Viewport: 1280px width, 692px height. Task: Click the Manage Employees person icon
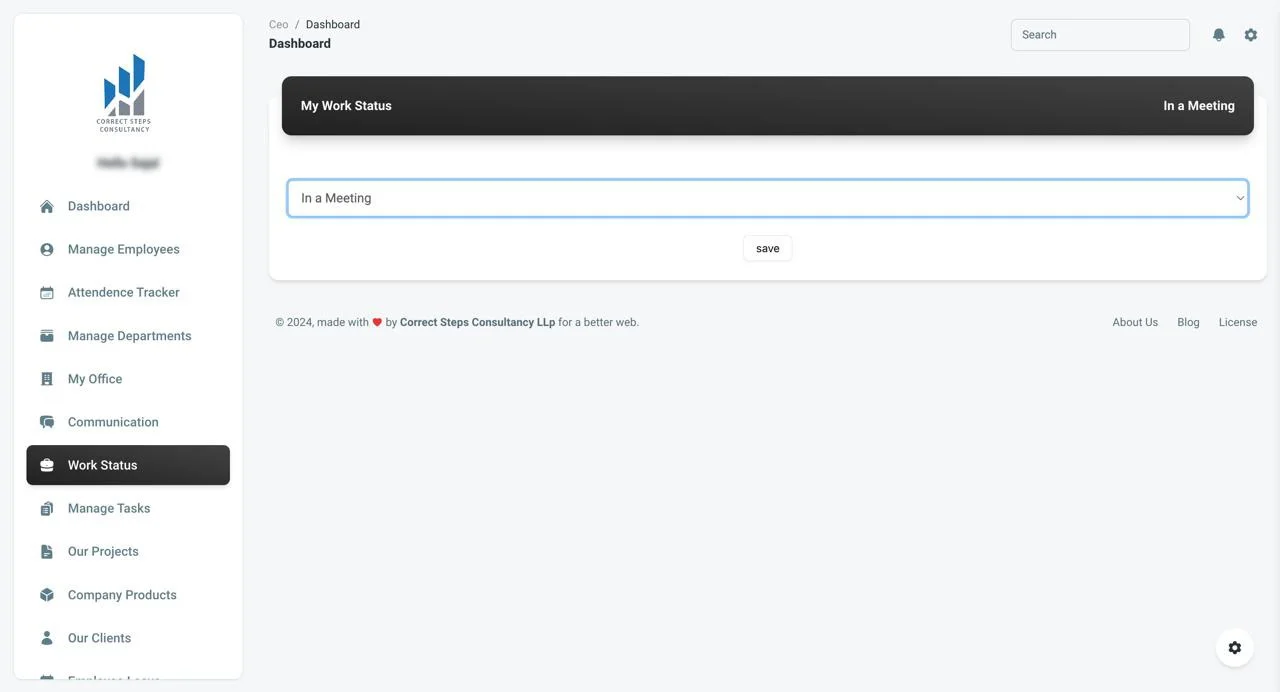point(47,250)
